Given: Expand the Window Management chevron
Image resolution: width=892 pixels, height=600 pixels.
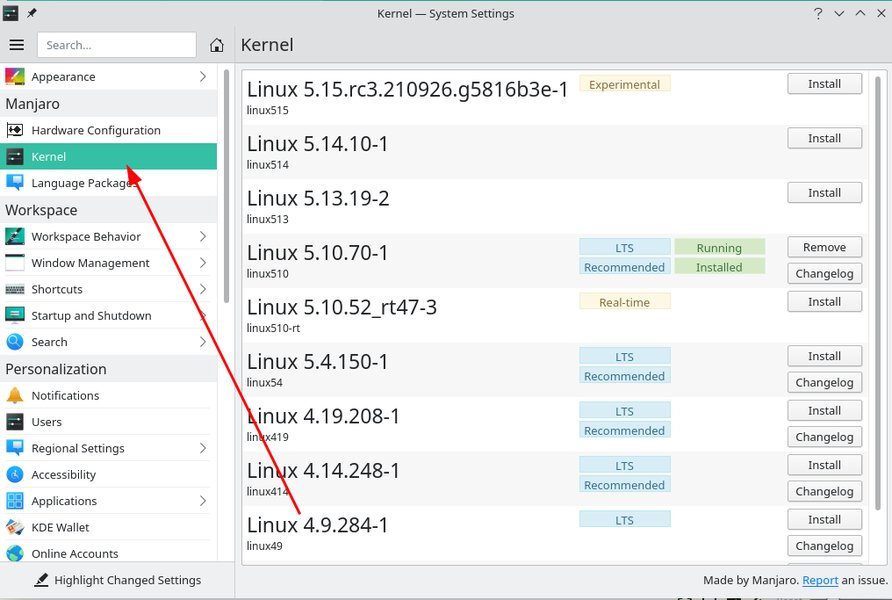Looking at the screenshot, I should (203, 263).
